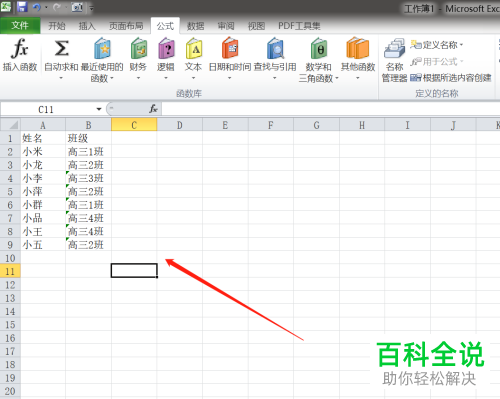The width and height of the screenshot is (500, 399).
Task: Click the fx button beside formula bar
Action: (x=153, y=109)
